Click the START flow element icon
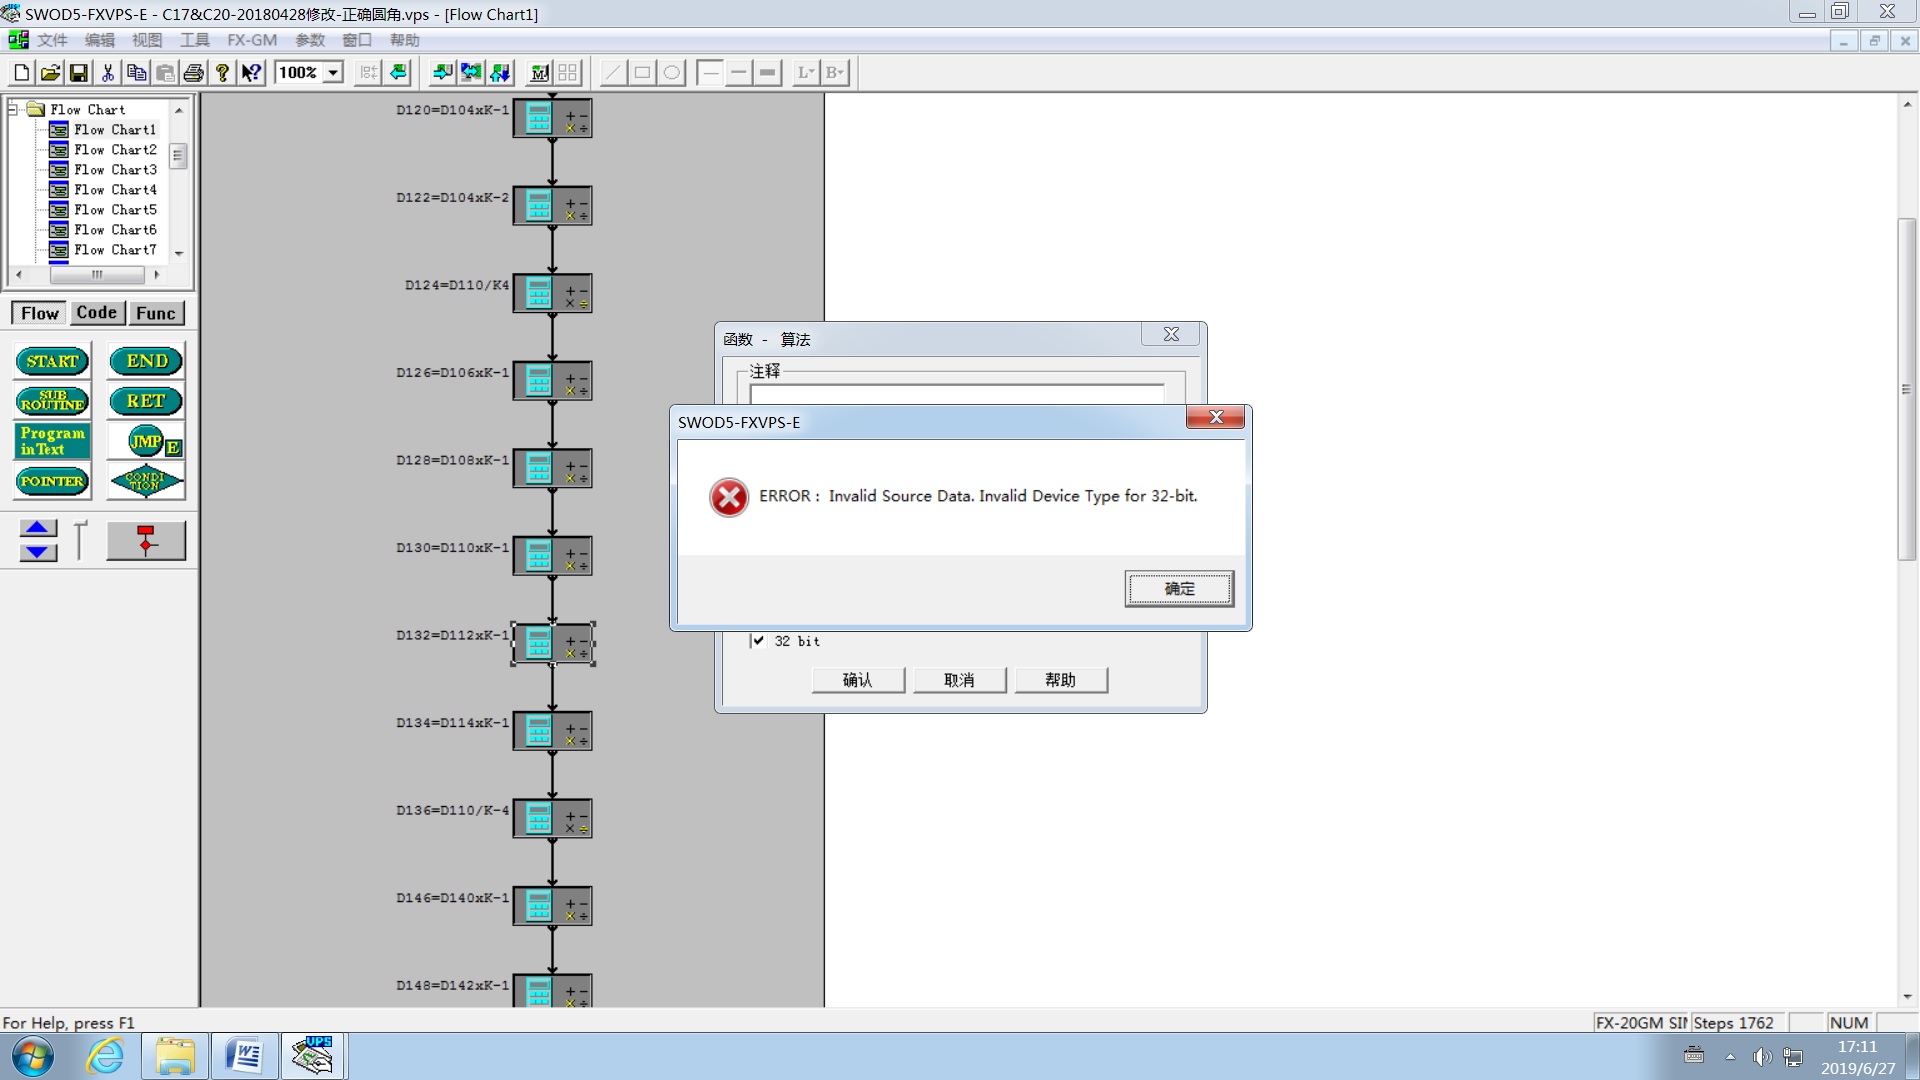The width and height of the screenshot is (1920, 1080). click(x=52, y=361)
